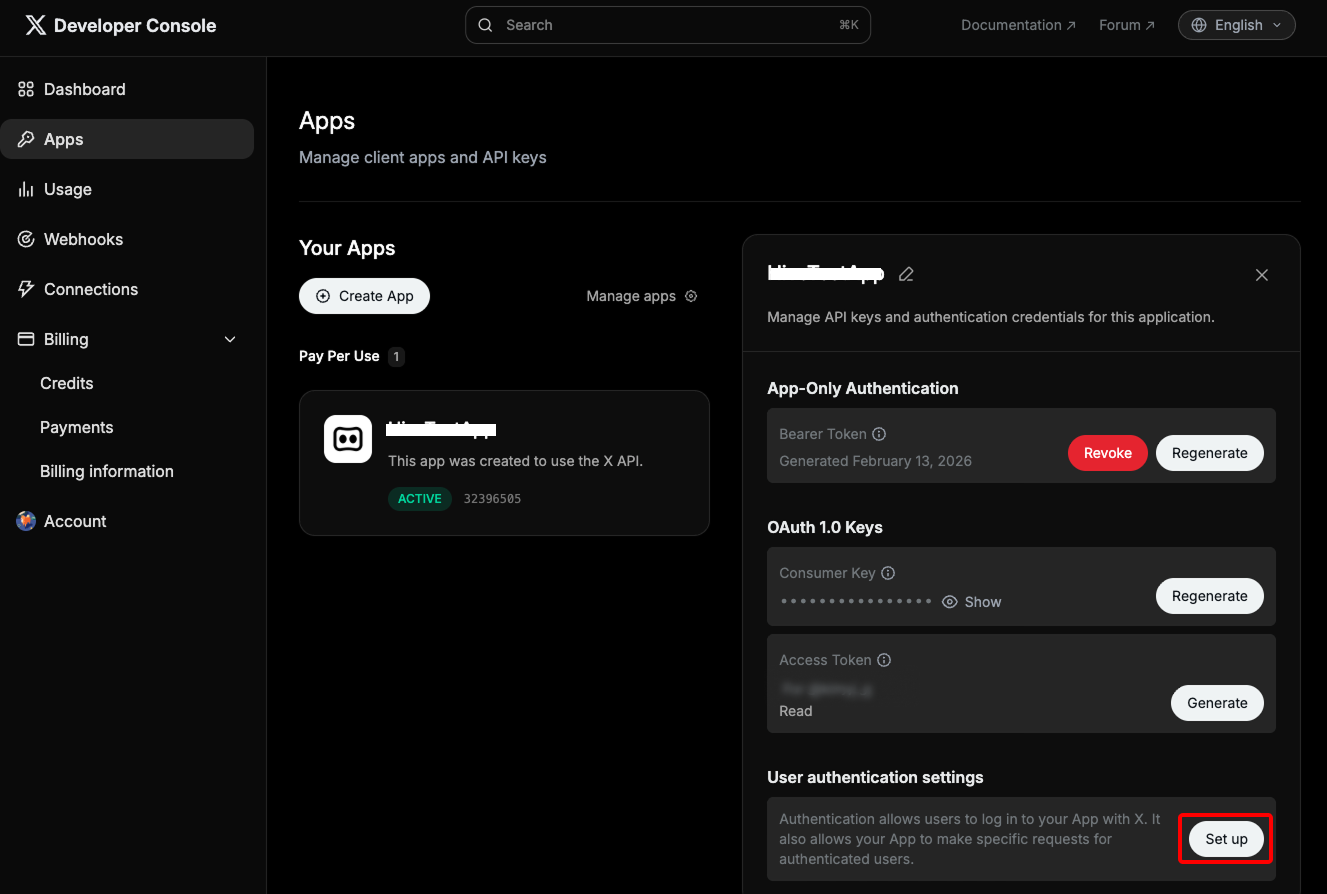The width and height of the screenshot is (1327, 894).
Task: Click the X logo in the header
Action: point(35,26)
